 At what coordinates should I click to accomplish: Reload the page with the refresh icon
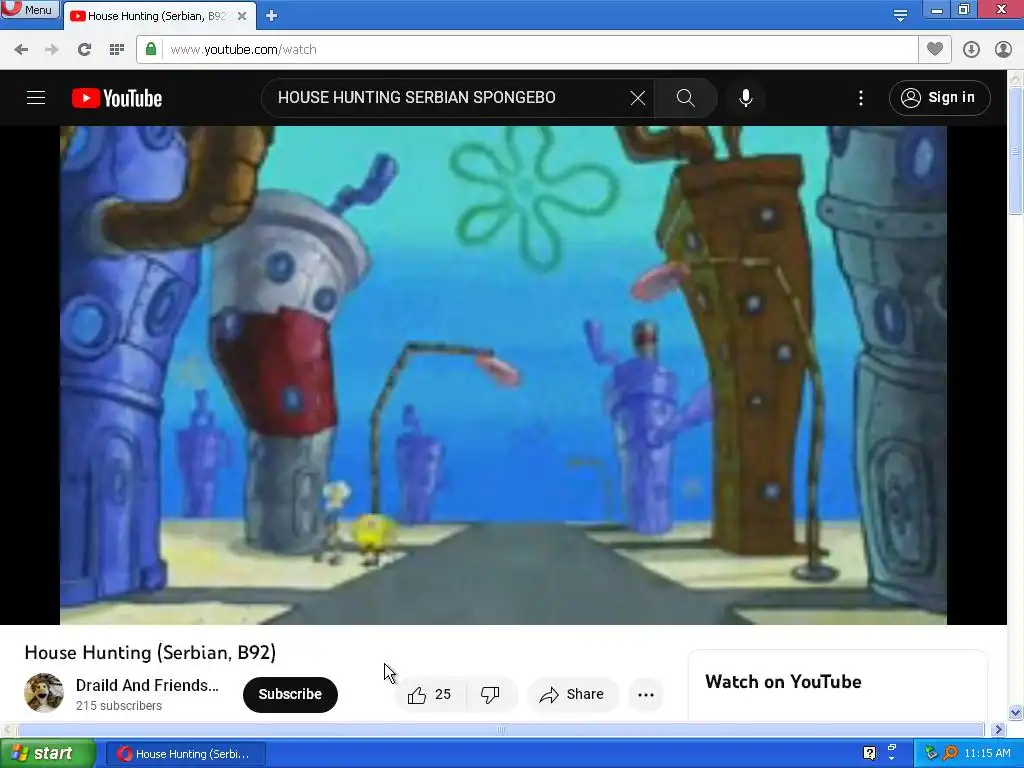pyautogui.click(x=84, y=50)
